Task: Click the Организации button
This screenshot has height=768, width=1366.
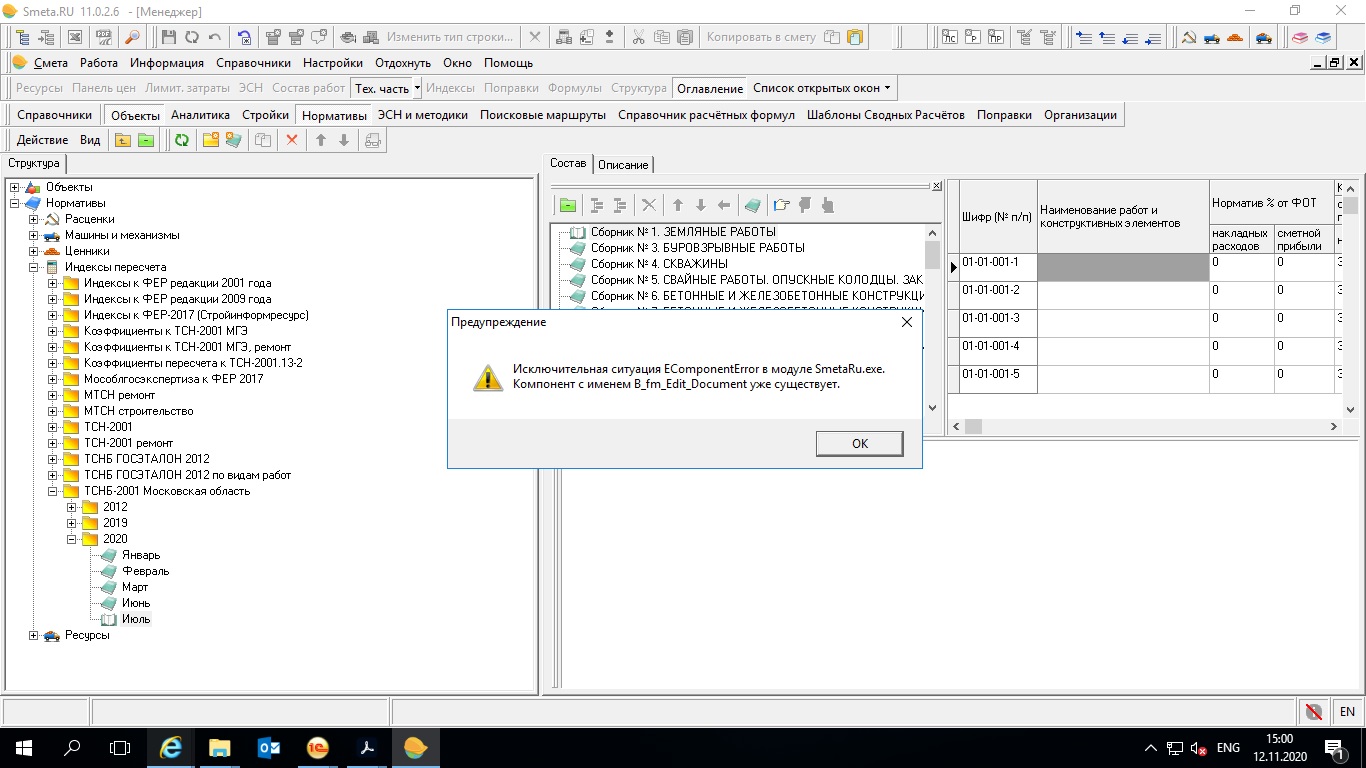Action: pyautogui.click(x=1080, y=115)
